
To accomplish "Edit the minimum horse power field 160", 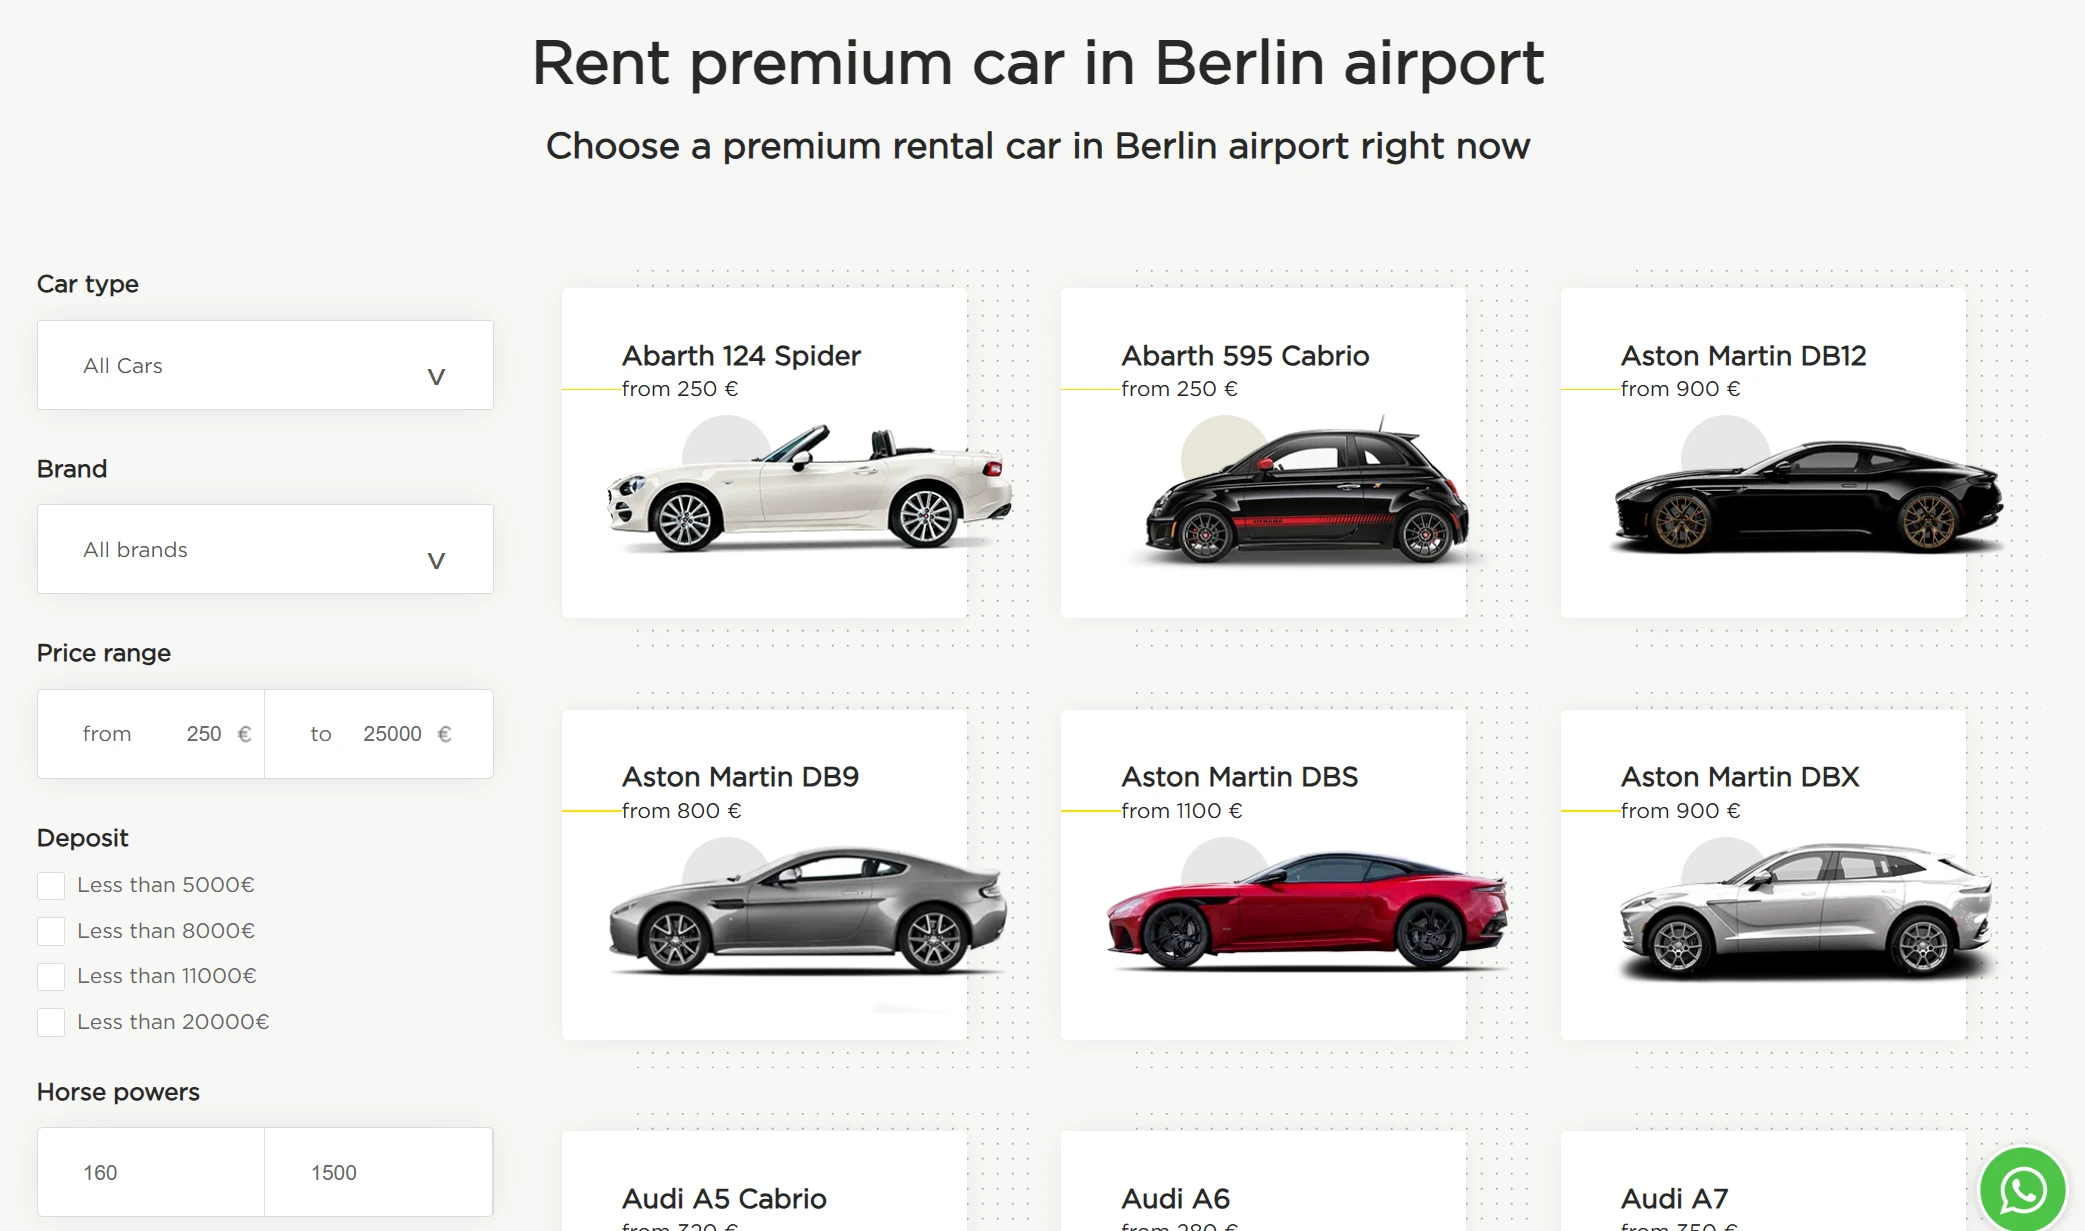I will point(150,1172).
